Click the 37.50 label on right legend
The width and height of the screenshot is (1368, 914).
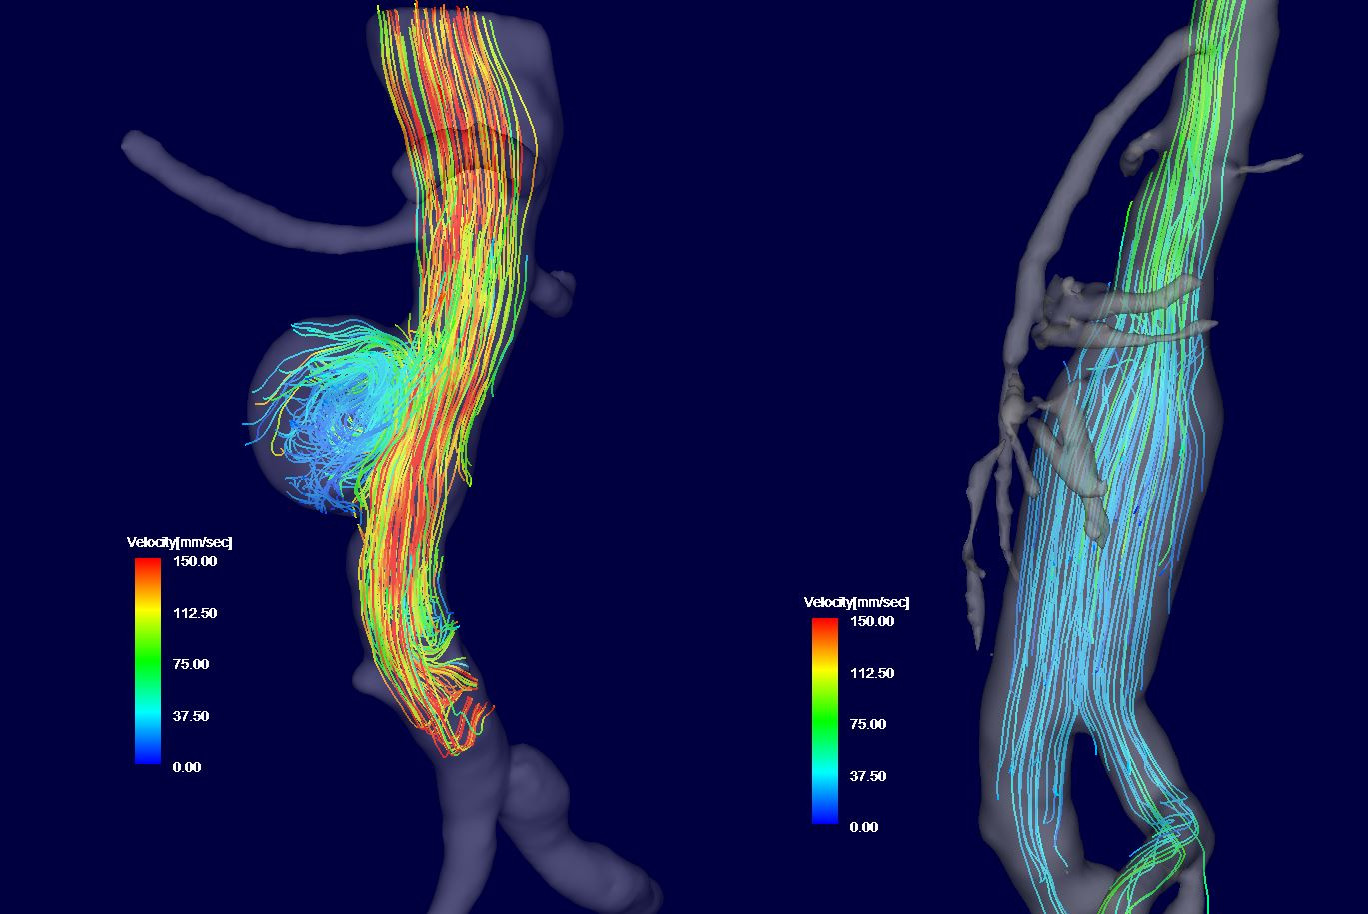point(868,776)
